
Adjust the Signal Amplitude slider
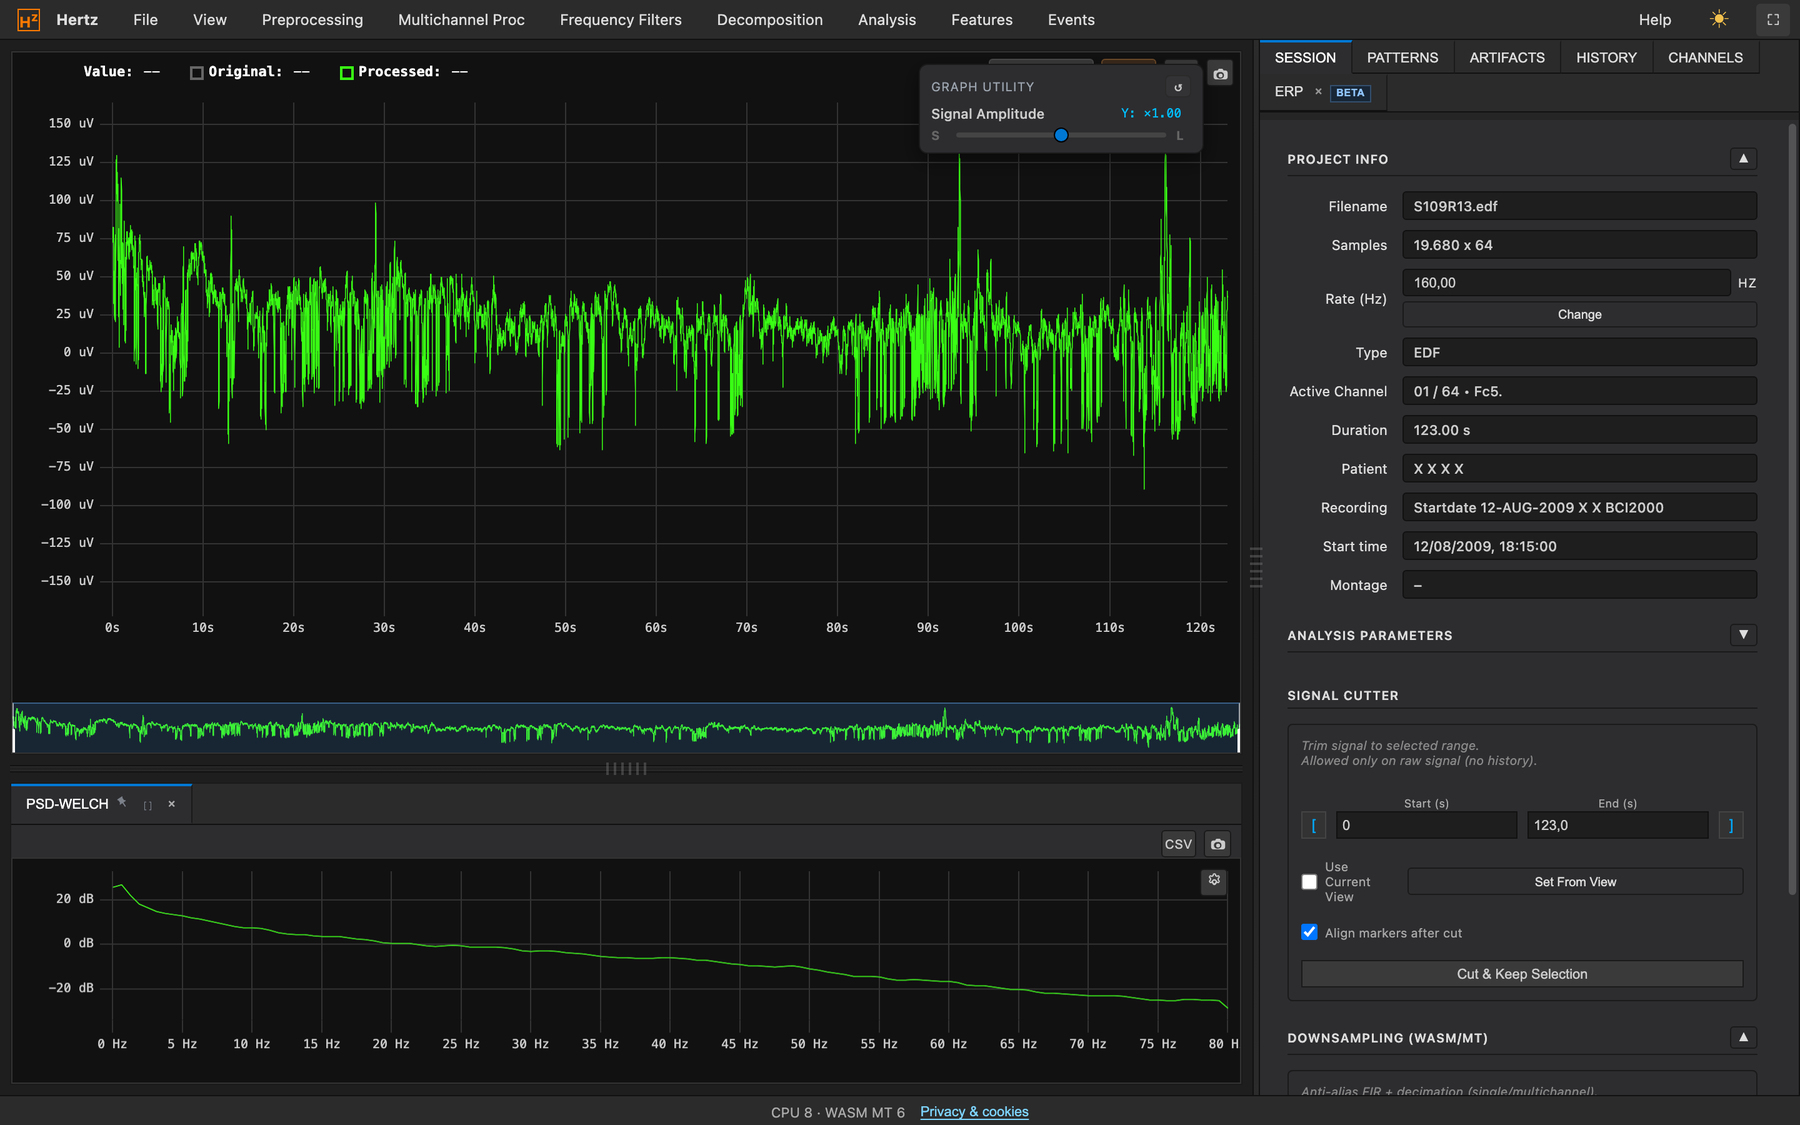(1061, 135)
